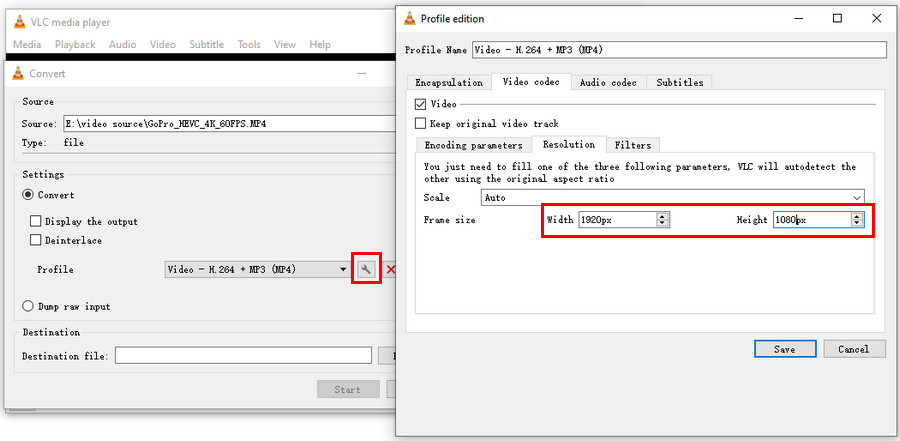Maximize the Profile edition window

click(837, 18)
